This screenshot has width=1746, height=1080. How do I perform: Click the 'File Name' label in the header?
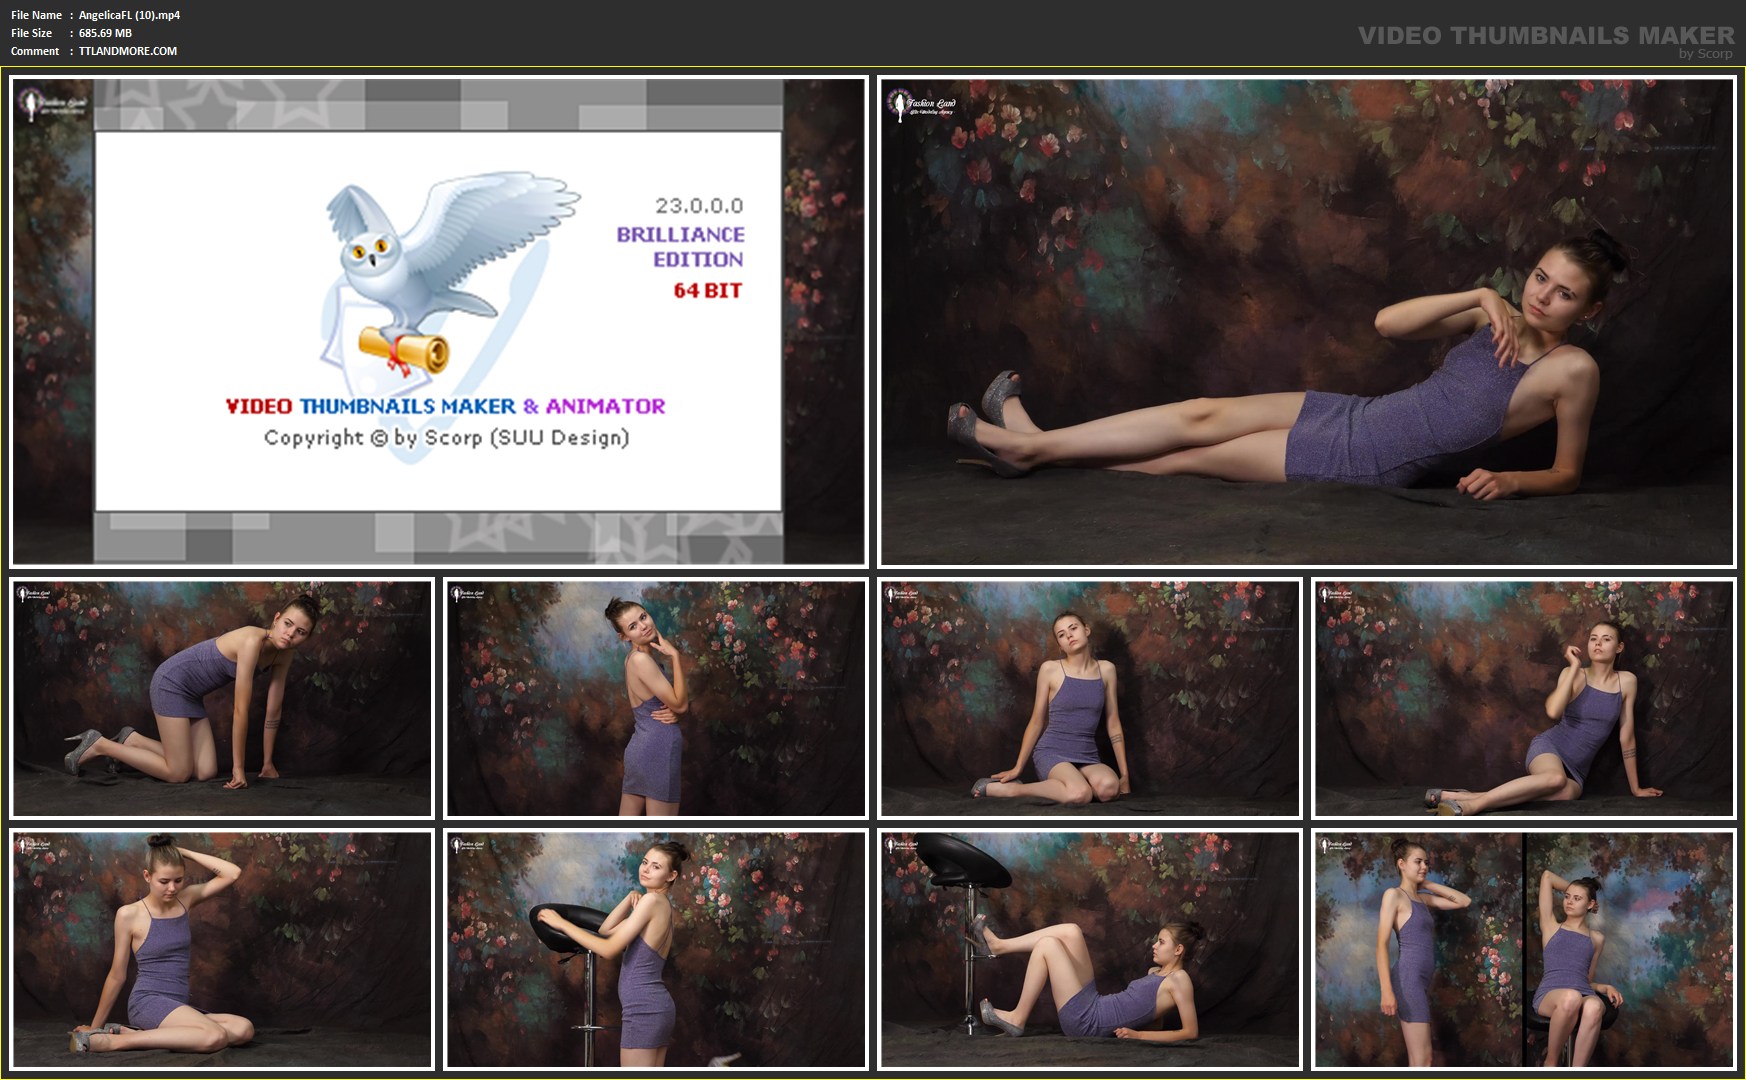[36, 15]
